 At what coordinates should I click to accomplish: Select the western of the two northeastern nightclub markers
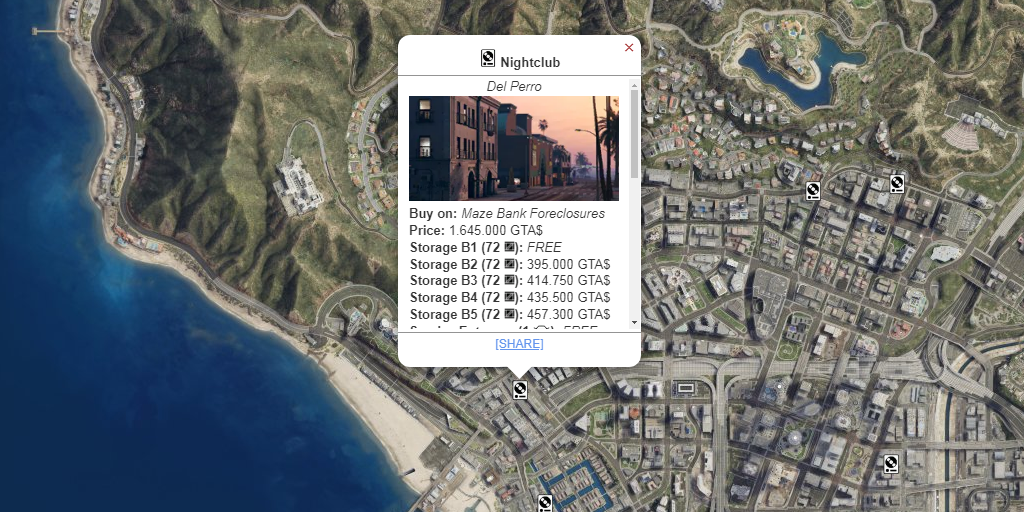coord(813,191)
